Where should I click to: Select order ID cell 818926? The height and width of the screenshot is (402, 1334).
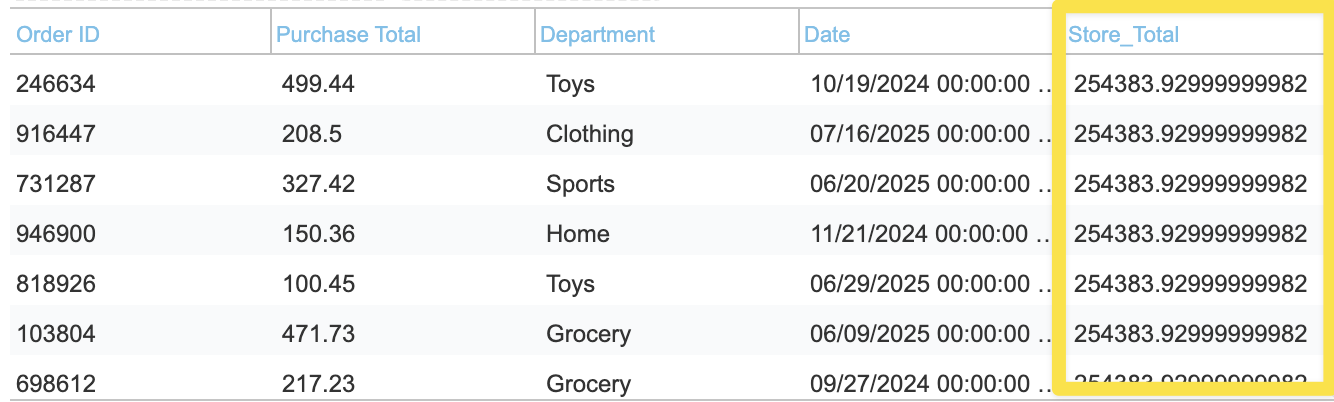click(x=56, y=284)
